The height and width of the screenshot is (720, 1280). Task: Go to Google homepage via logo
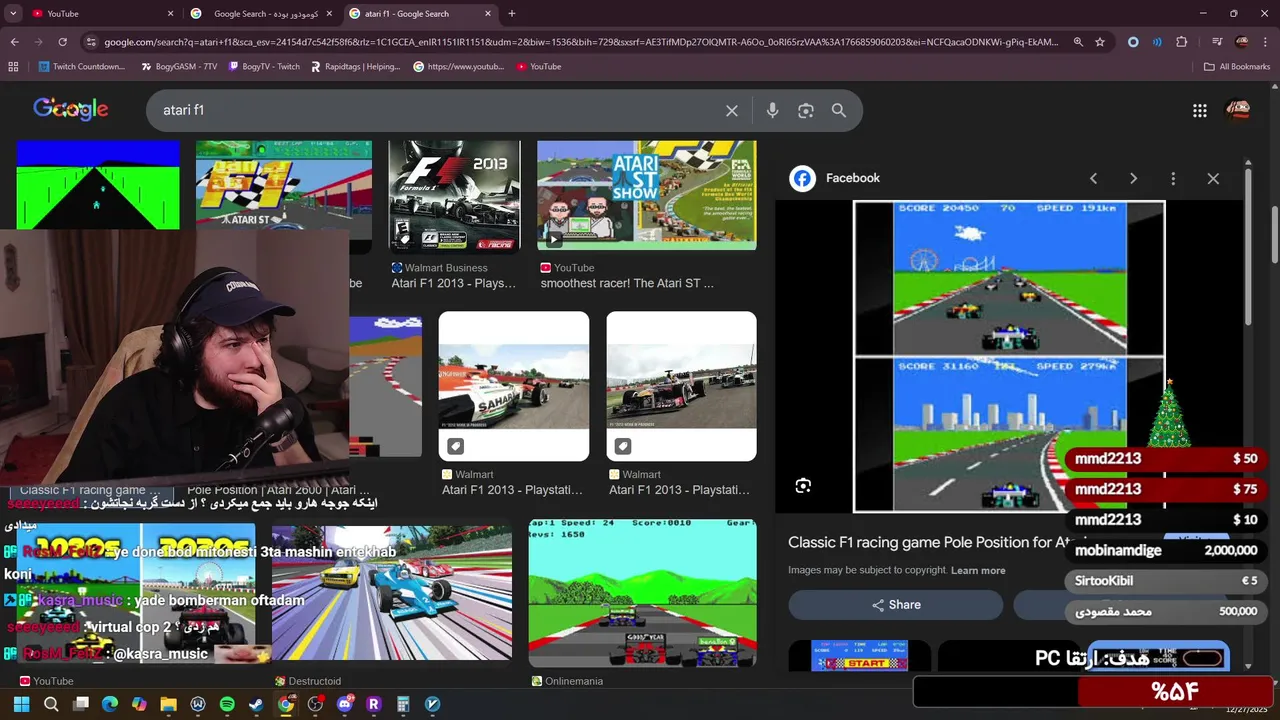point(70,110)
